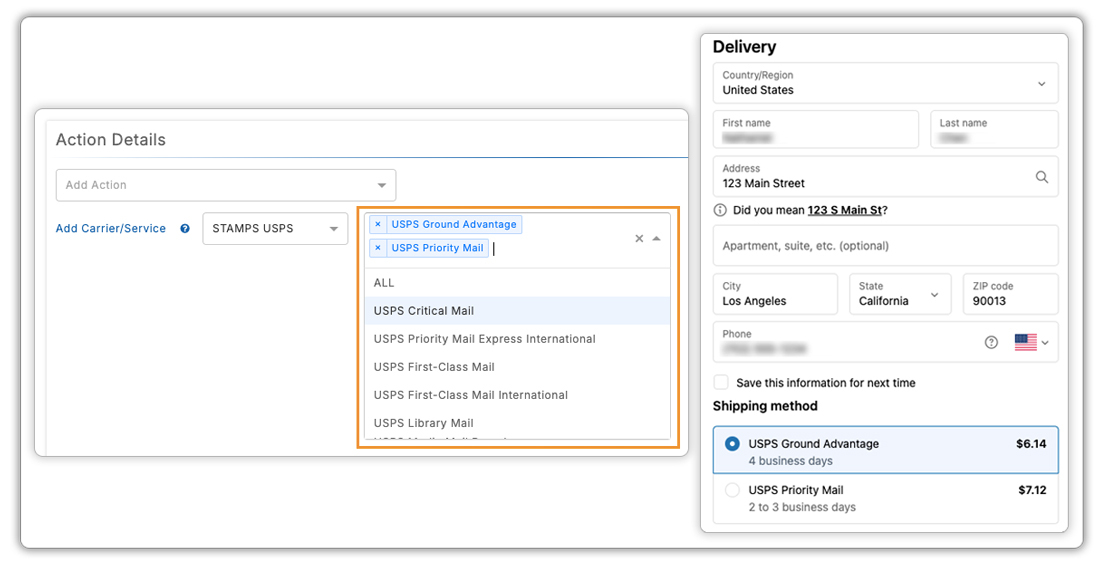Click the Action Details heading

click(x=111, y=140)
